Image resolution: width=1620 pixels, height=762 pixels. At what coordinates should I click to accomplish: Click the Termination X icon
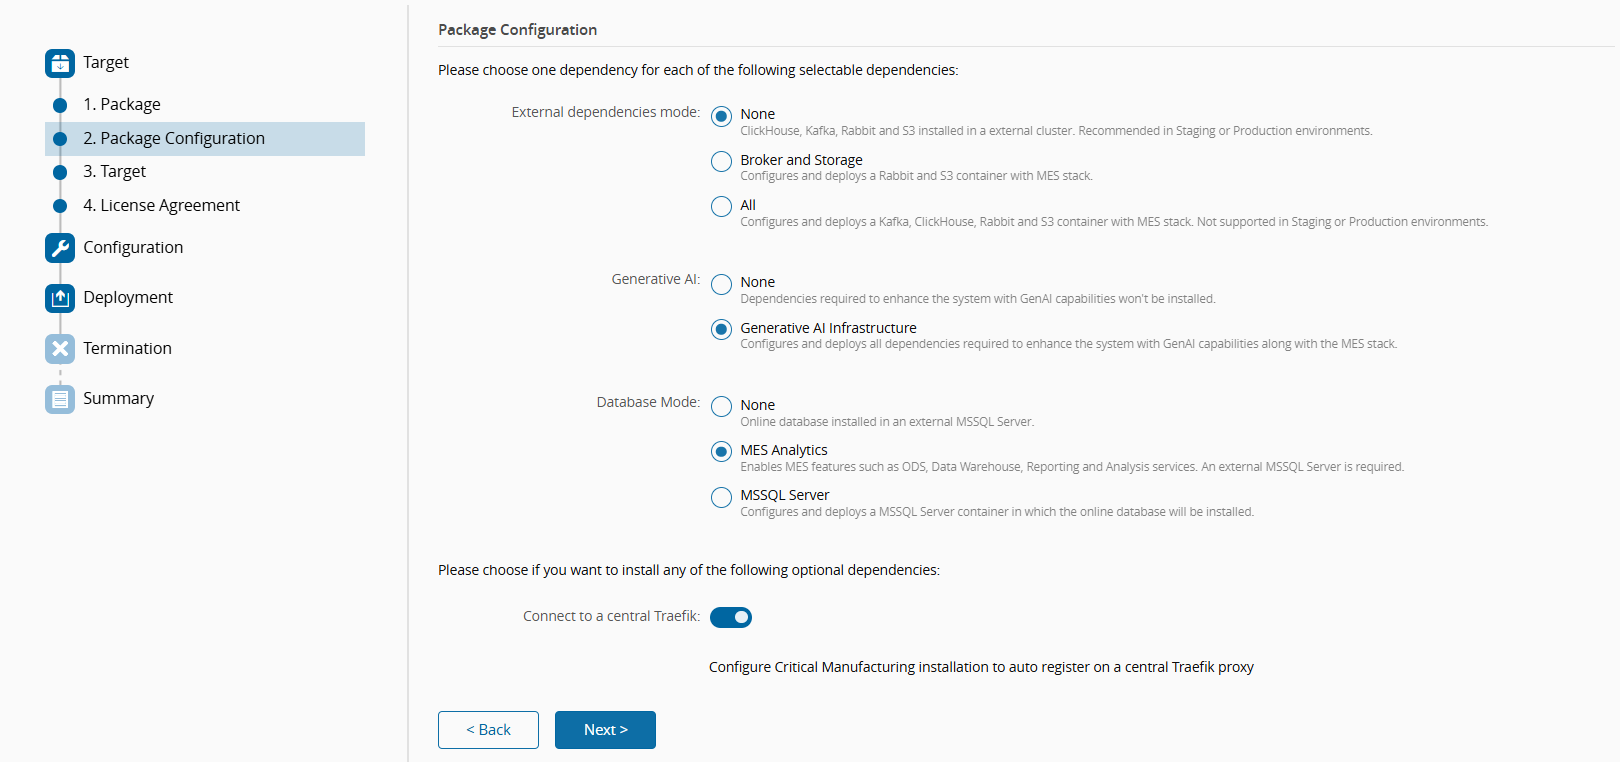(x=60, y=348)
